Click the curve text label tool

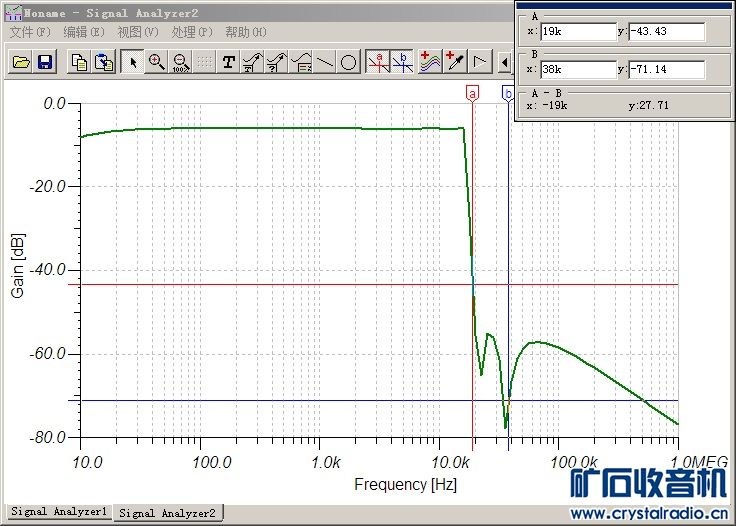coord(253,62)
